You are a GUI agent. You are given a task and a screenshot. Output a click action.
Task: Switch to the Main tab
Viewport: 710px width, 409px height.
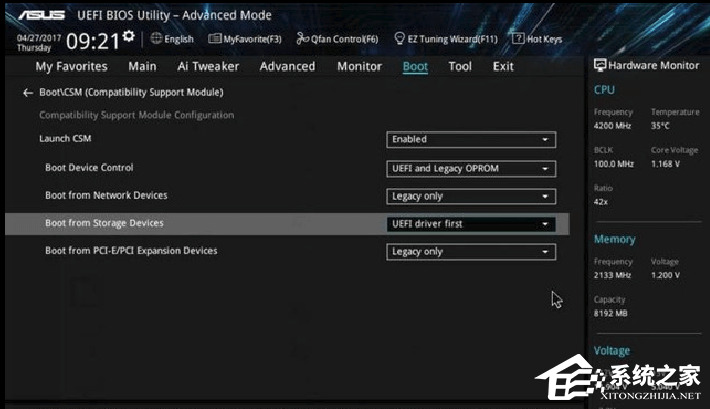click(x=142, y=67)
